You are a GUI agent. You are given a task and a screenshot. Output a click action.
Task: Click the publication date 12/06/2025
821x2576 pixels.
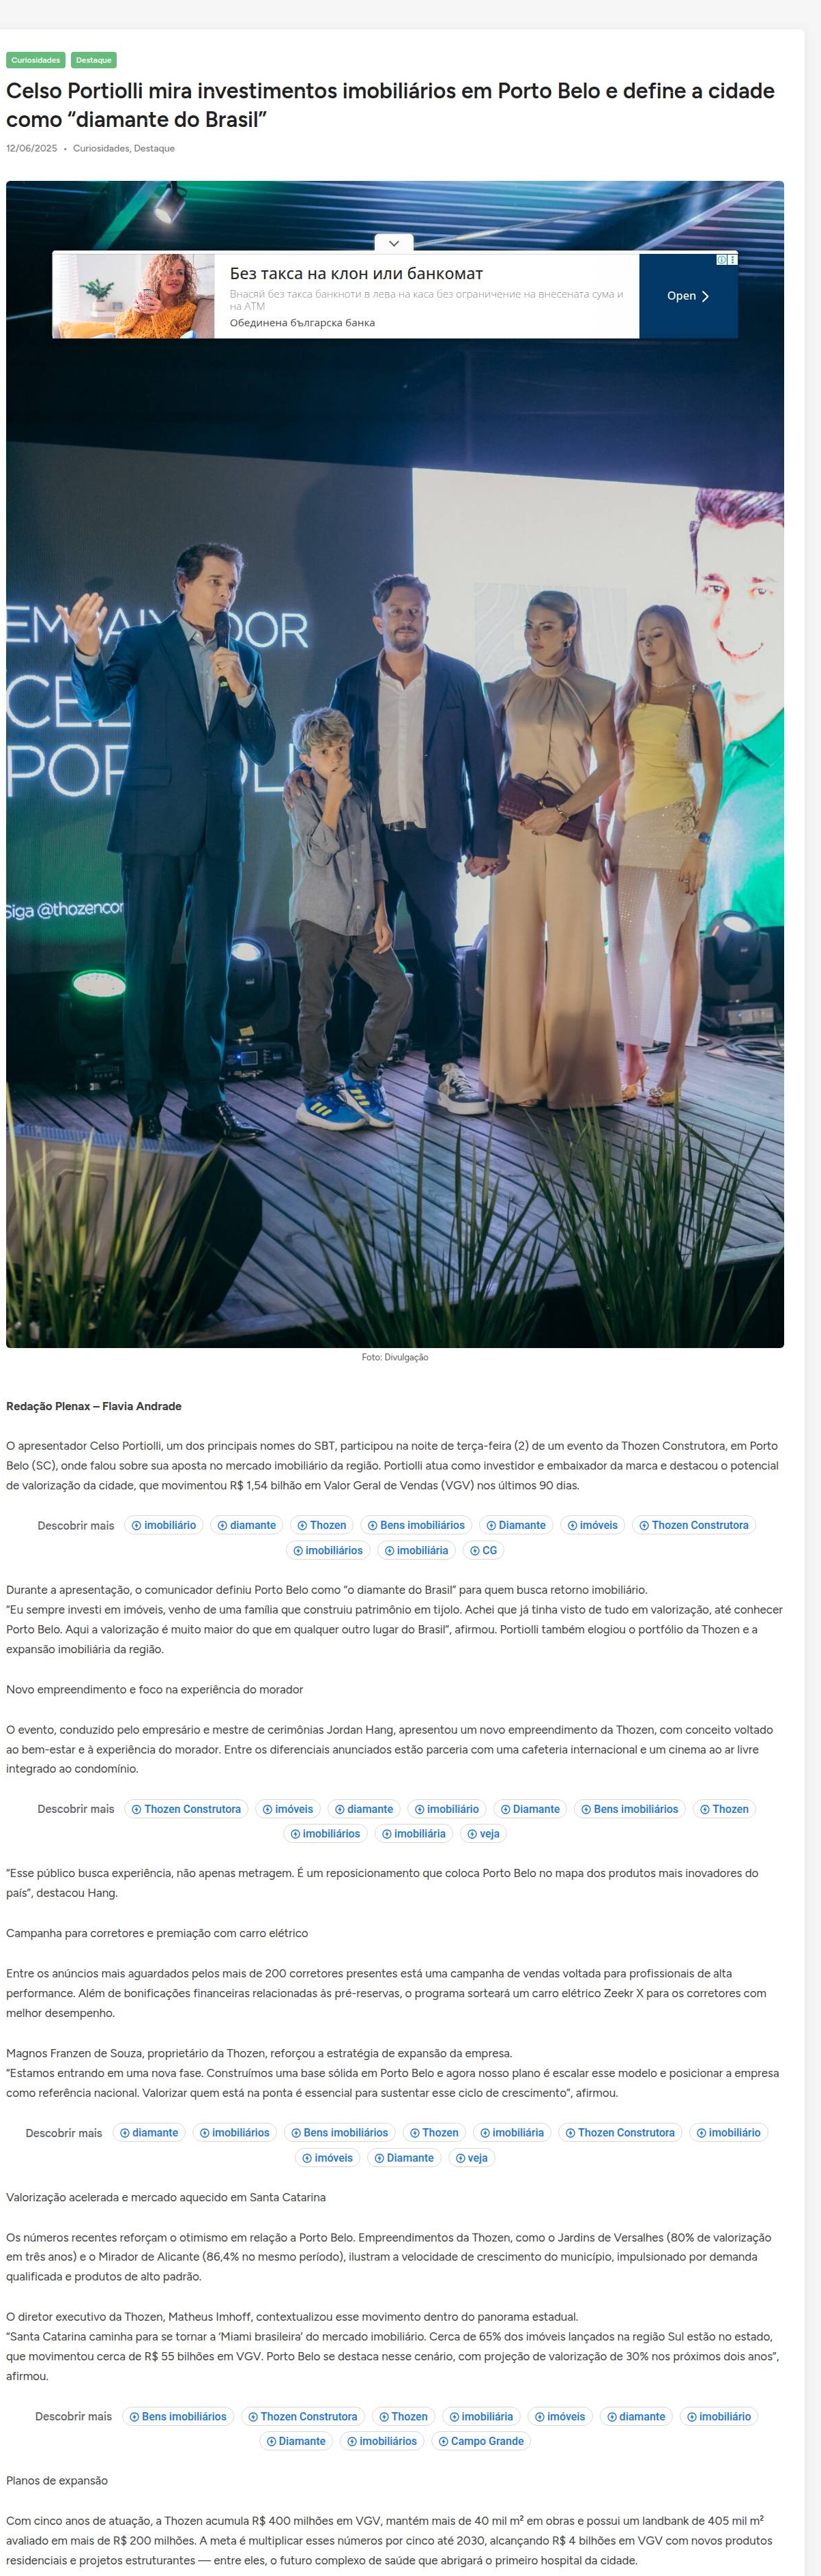coord(31,148)
